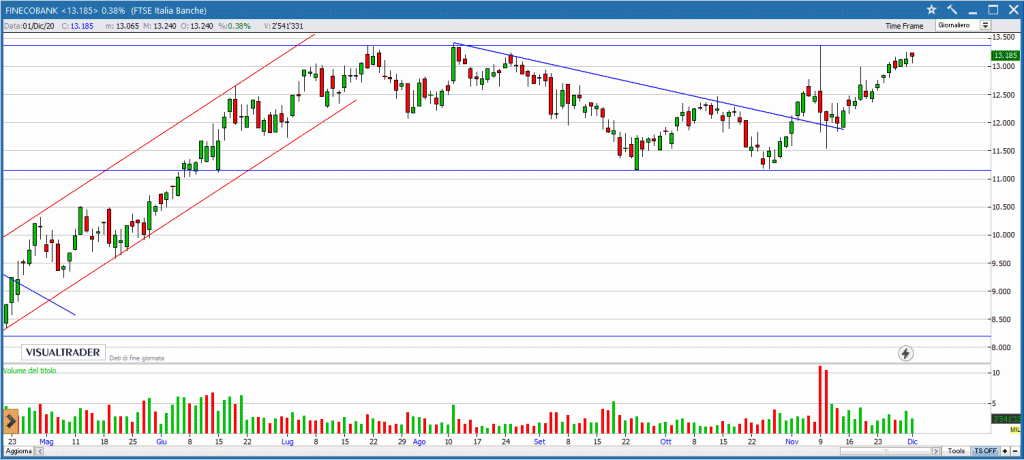Screen dimensions: 1024x460
Task: Click the 'Mag' month label on time axis
Action: [x=46, y=442]
